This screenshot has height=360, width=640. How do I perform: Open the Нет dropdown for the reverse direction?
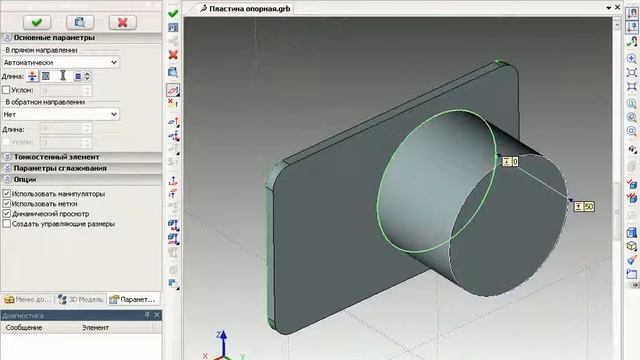click(x=61, y=114)
